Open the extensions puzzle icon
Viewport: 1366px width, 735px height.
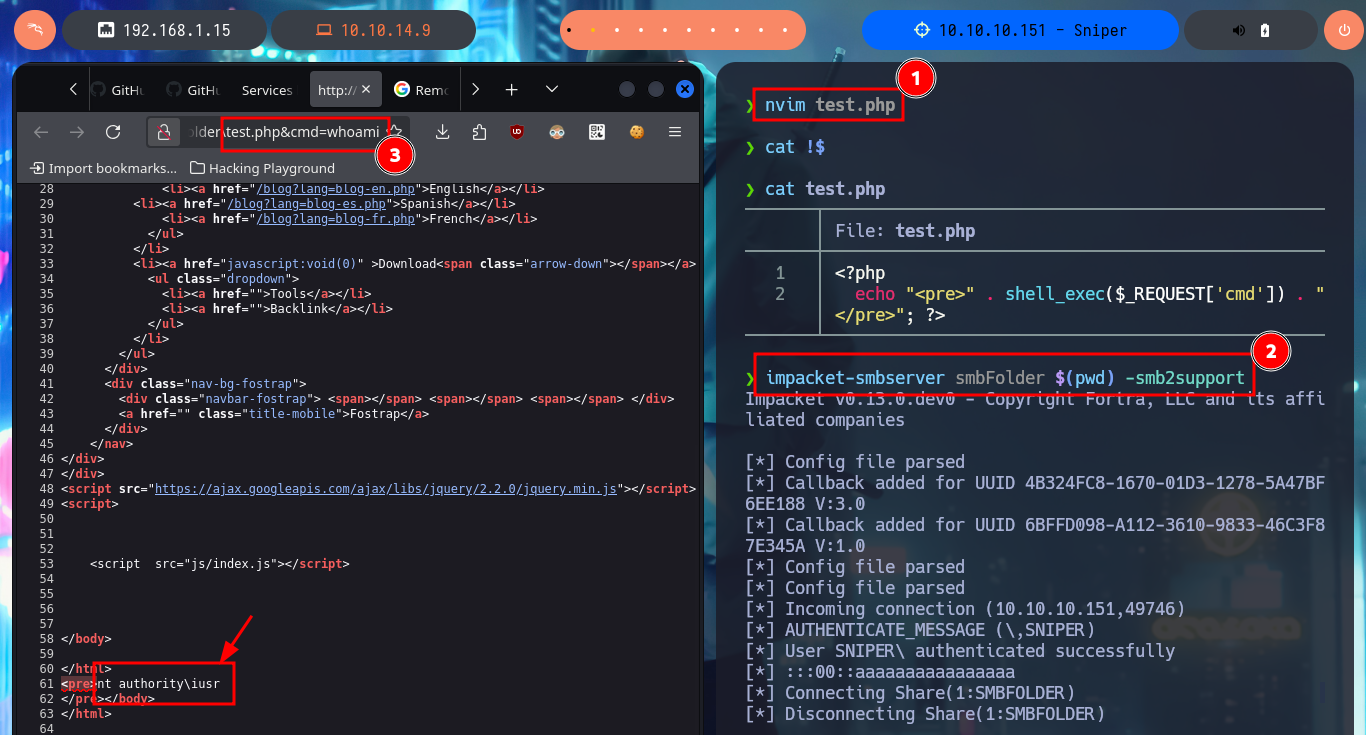pos(479,132)
